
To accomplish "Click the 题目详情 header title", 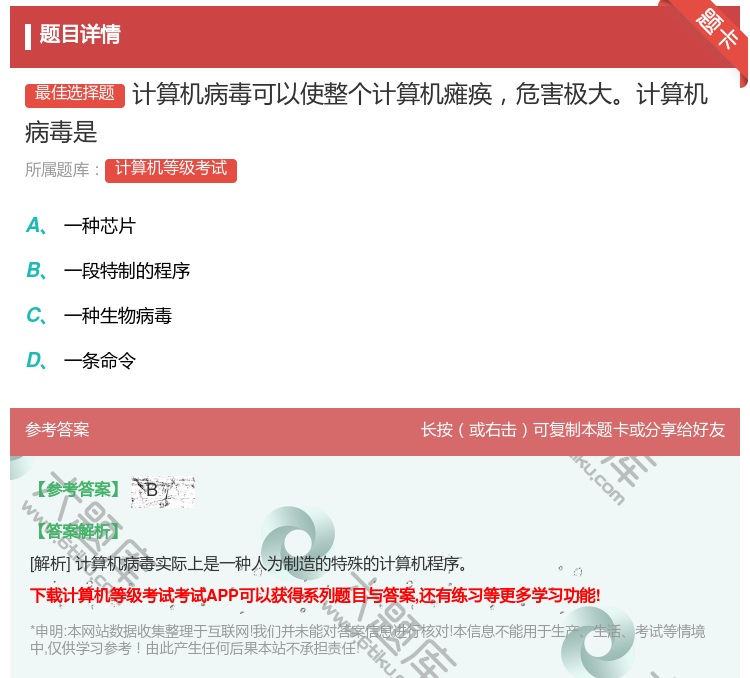I will (80, 34).
